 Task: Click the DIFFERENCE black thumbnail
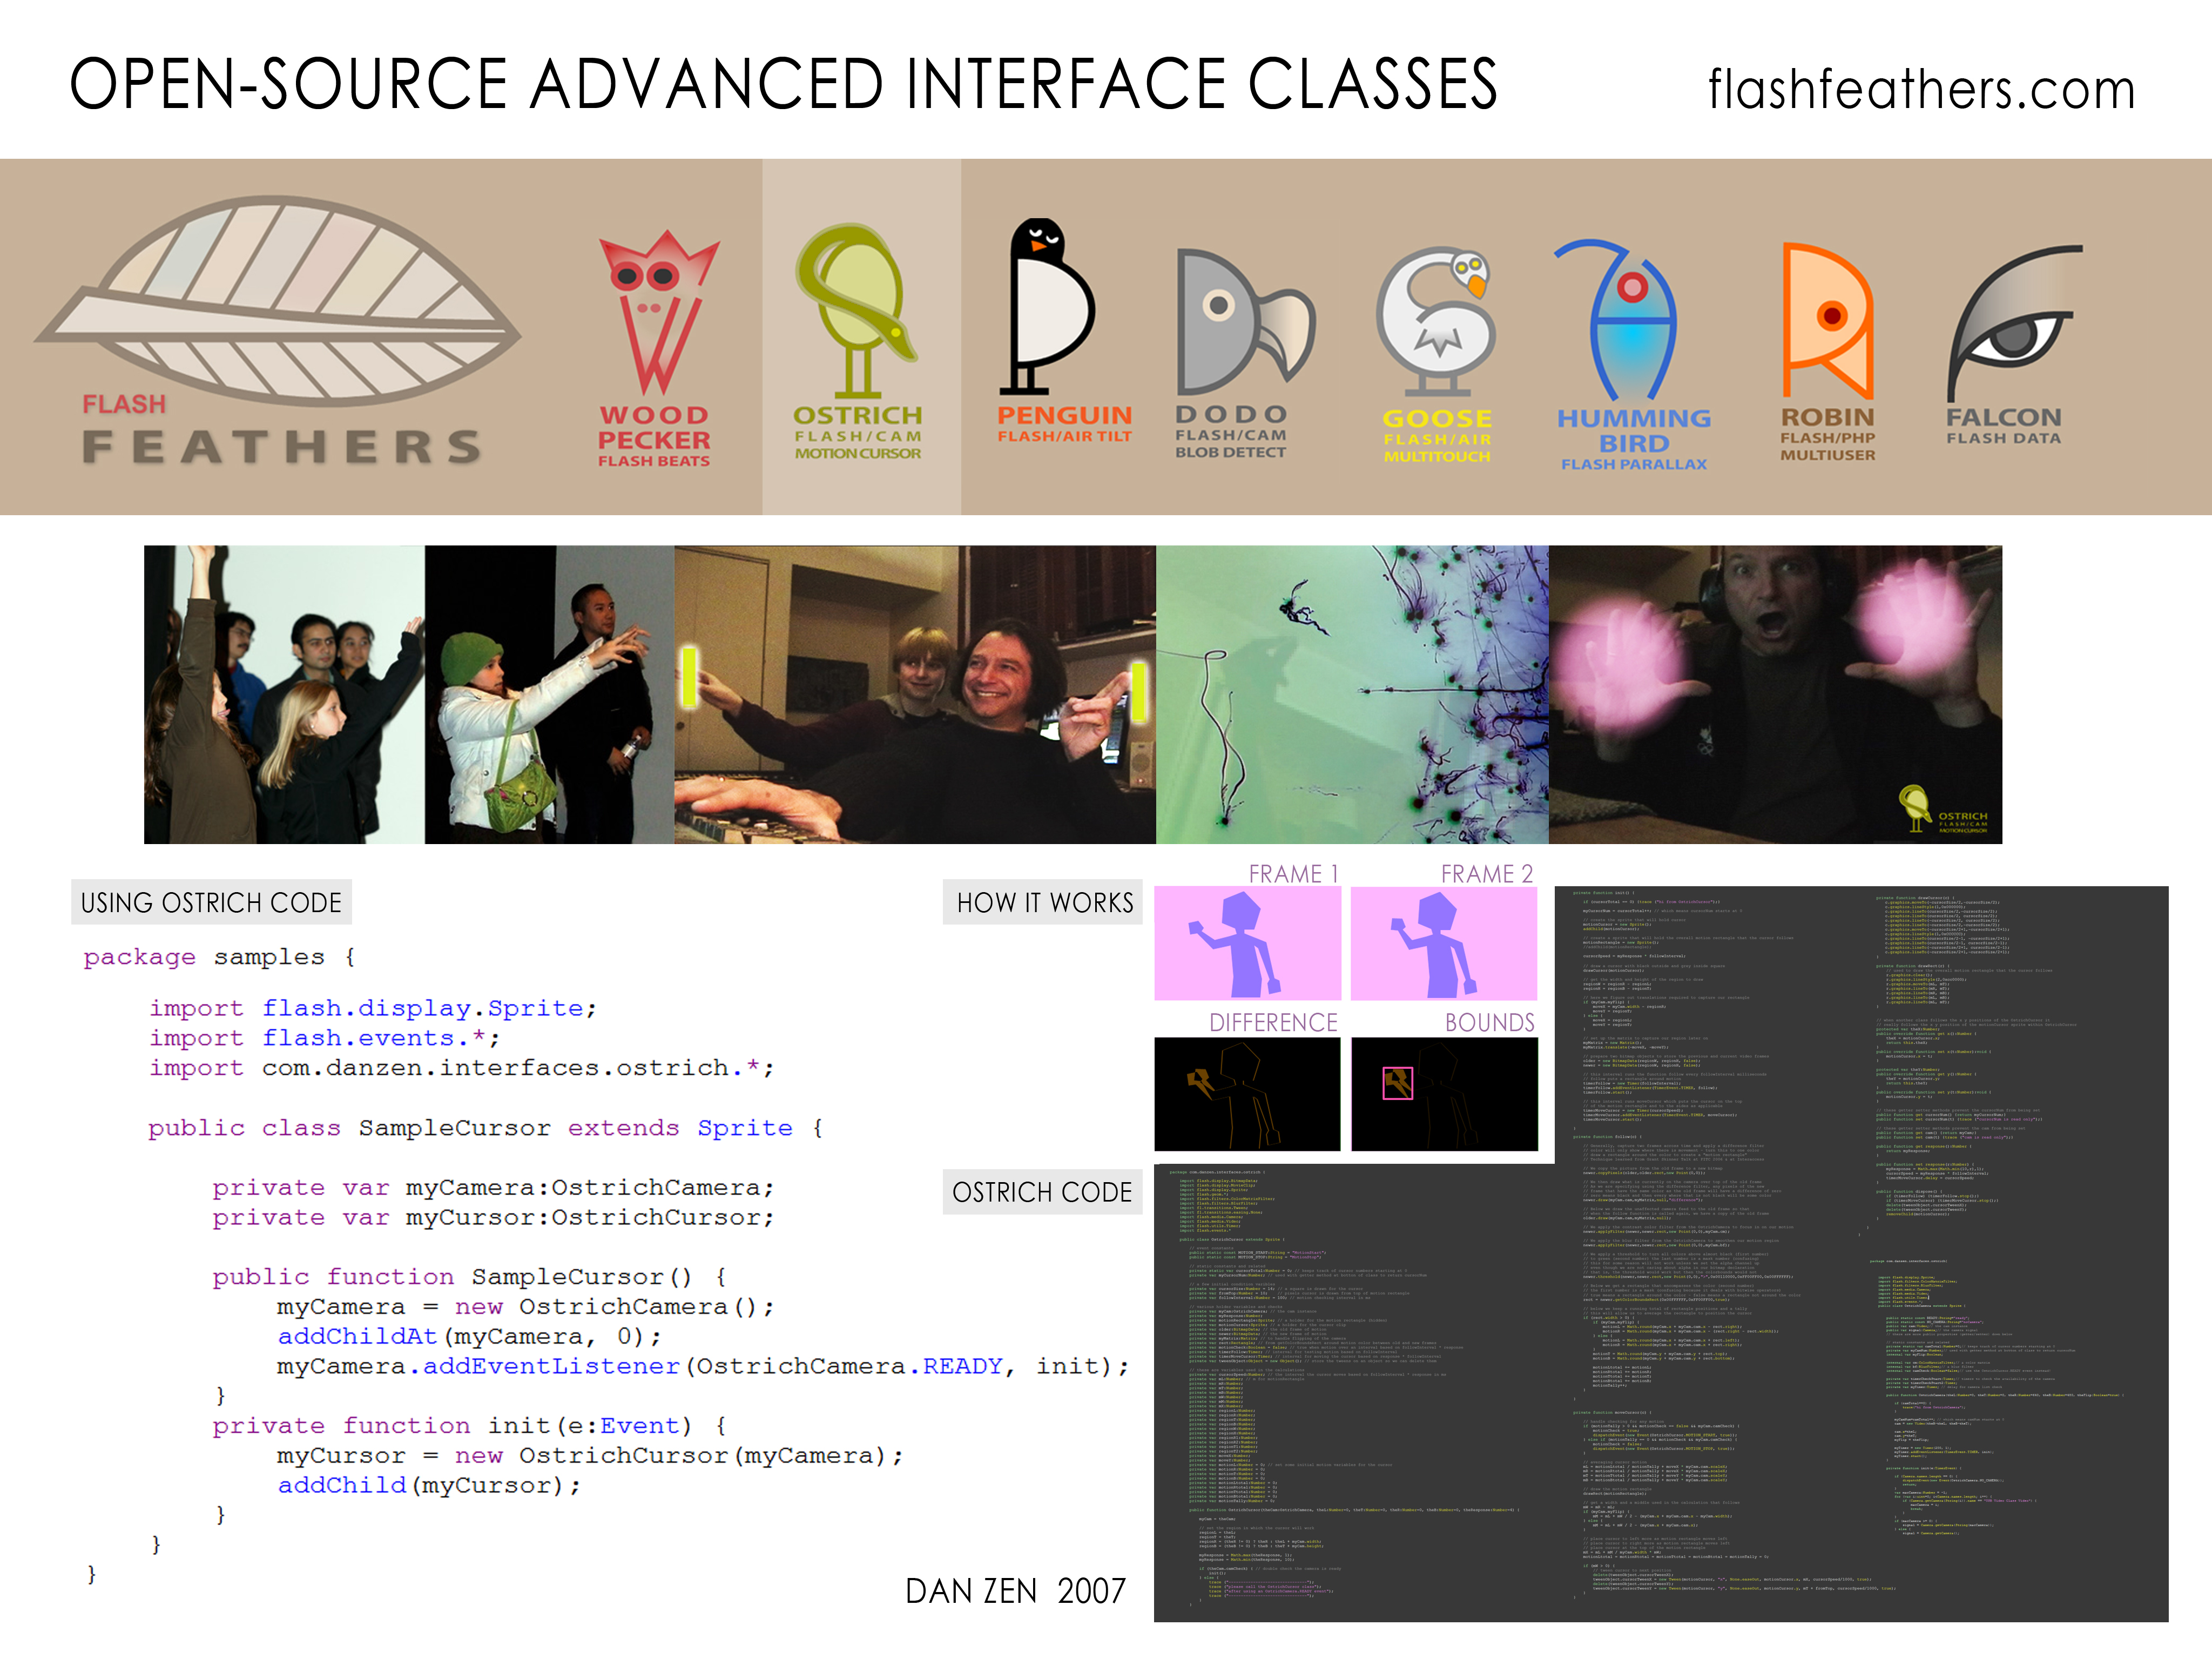point(1247,1094)
